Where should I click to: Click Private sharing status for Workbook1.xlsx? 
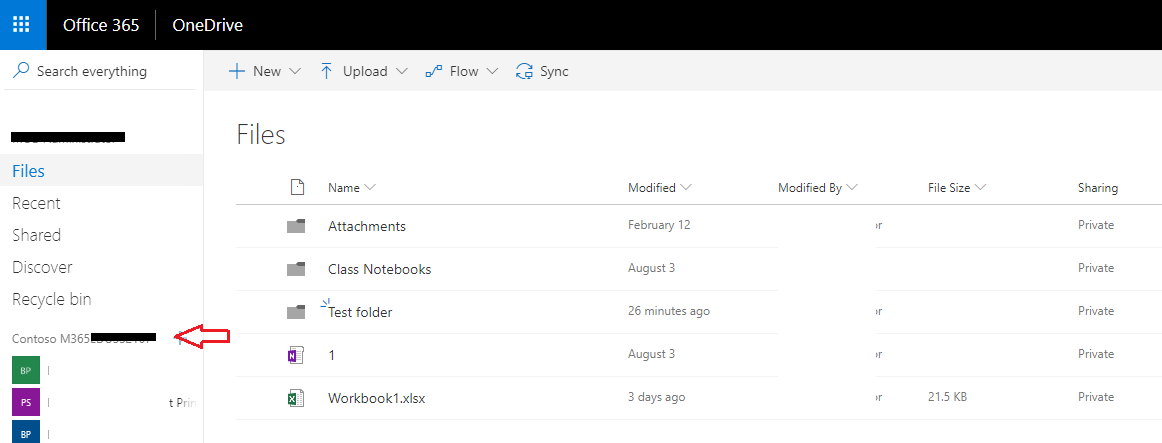[1095, 396]
